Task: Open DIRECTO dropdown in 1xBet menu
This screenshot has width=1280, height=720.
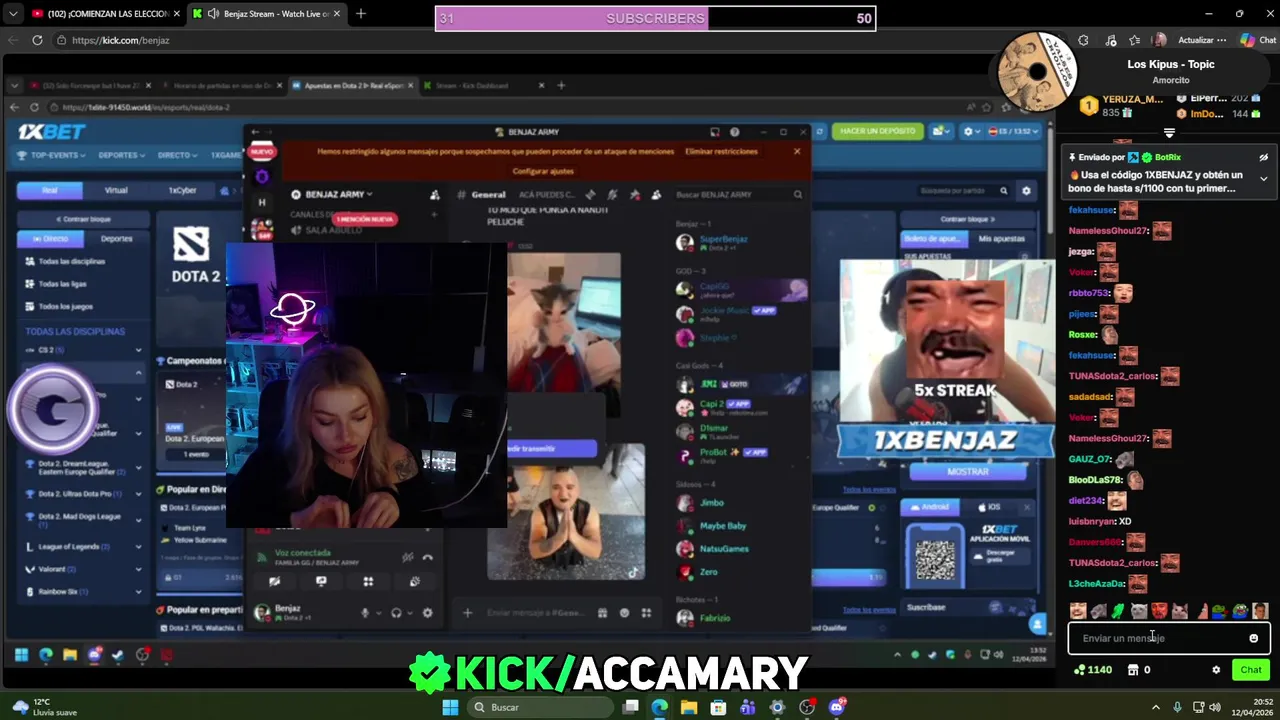Action: (178, 156)
